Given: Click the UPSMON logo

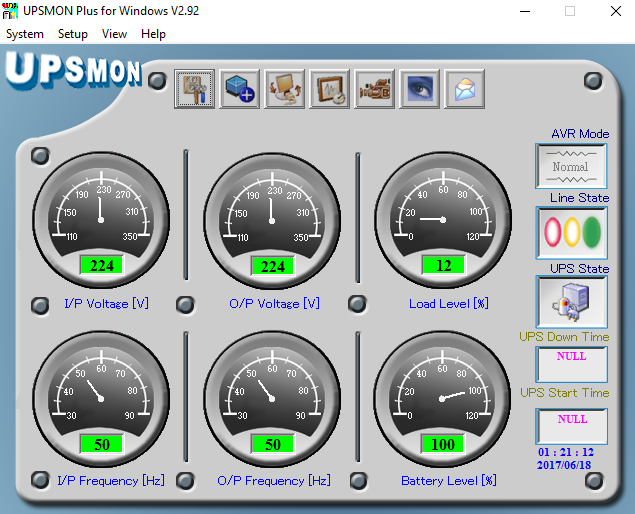Looking at the screenshot, I should [x=73, y=70].
